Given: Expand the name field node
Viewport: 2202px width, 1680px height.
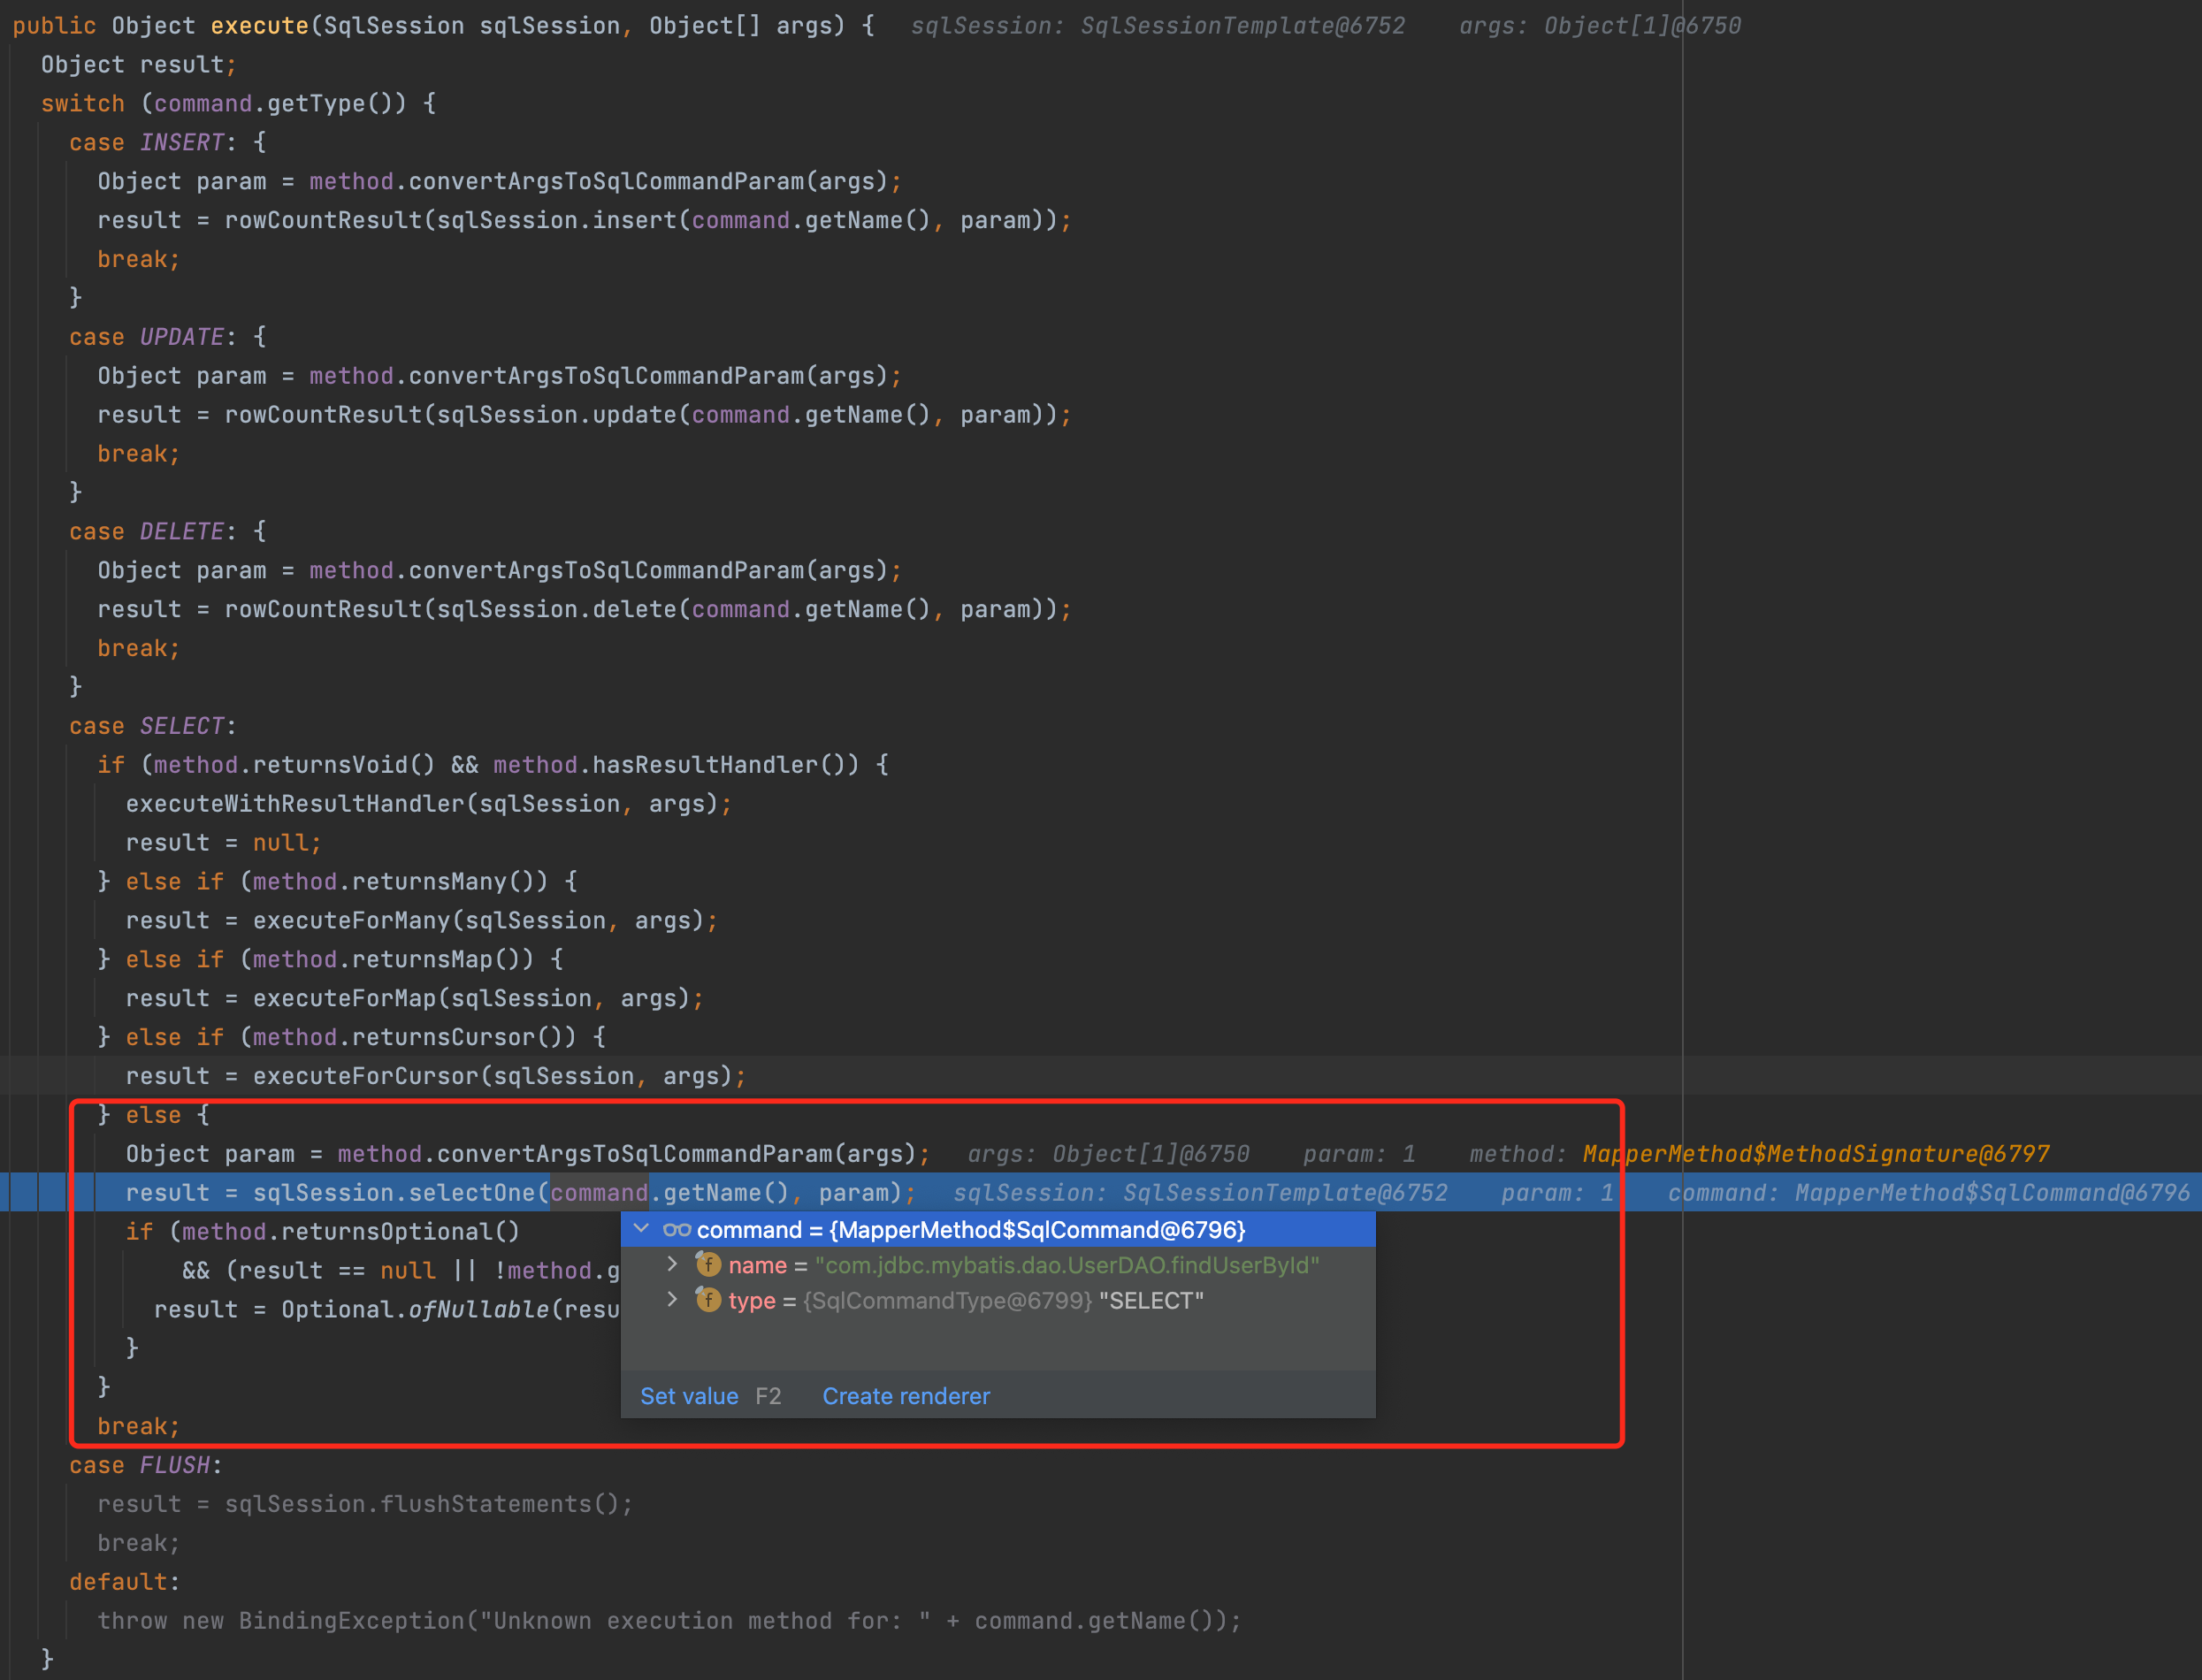Looking at the screenshot, I should tap(673, 1265).
